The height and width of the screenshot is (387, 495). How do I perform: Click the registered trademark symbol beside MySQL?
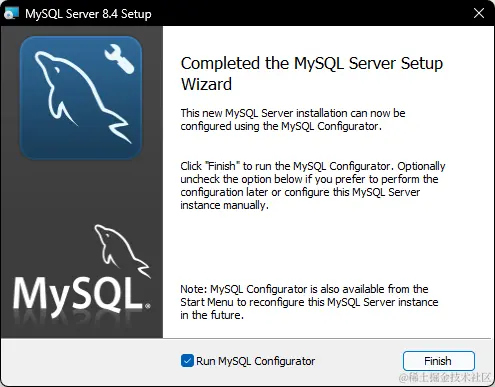tap(148, 305)
